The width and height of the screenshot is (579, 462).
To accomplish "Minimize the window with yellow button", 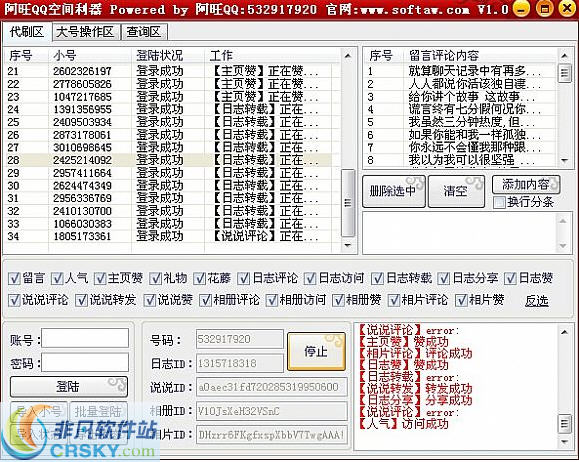I will point(521,8).
